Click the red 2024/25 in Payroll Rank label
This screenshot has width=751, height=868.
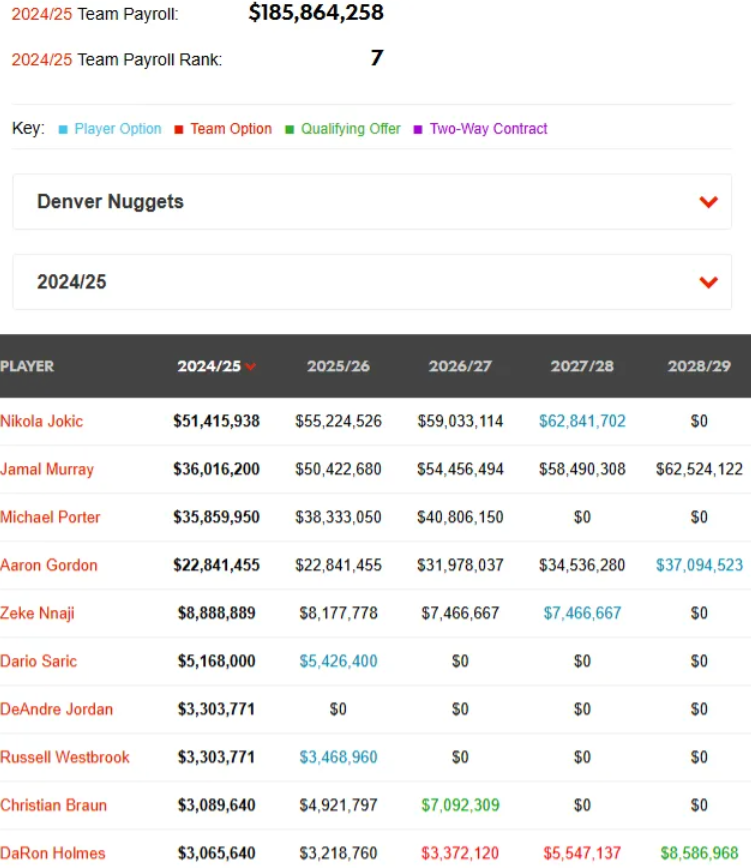pos(42,59)
